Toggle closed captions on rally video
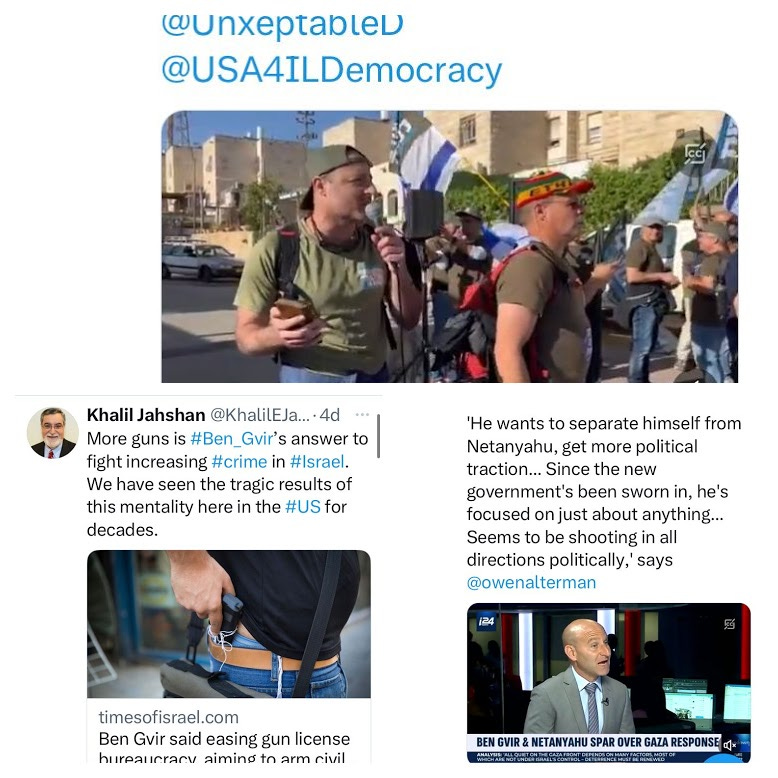Image resolution: width=778 pixels, height=778 pixels. tap(695, 153)
